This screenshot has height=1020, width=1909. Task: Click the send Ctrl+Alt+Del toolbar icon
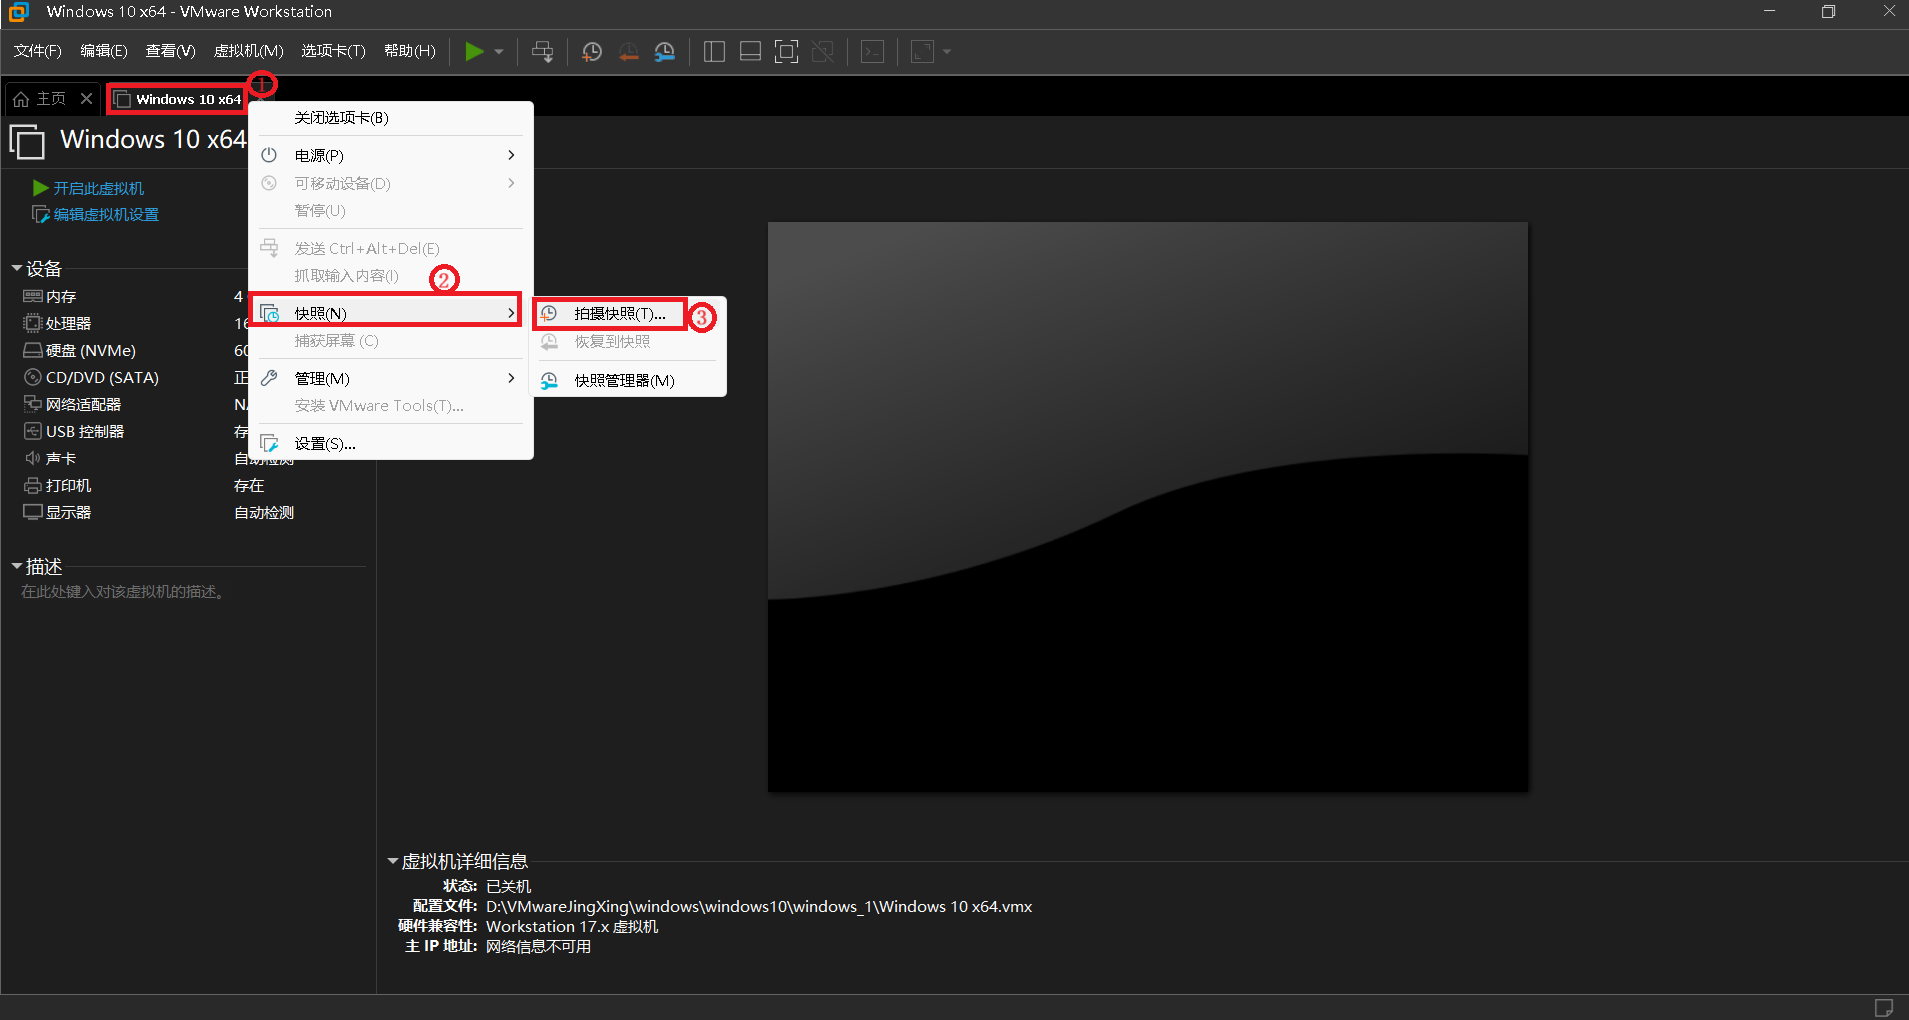[x=542, y=52]
